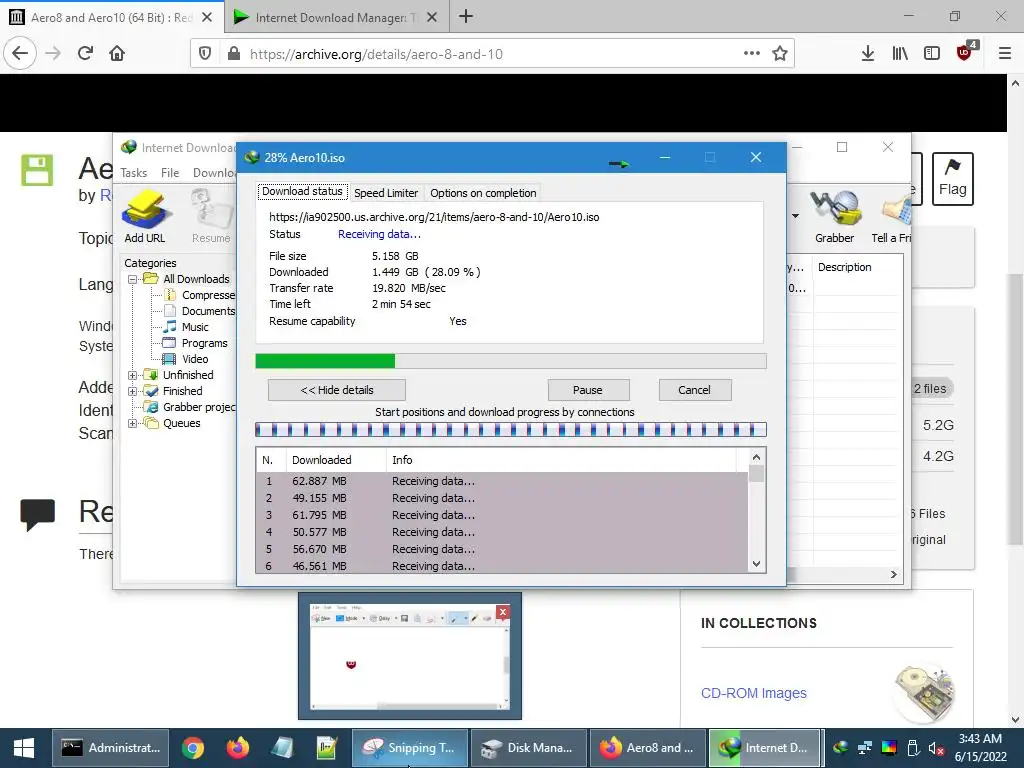Image resolution: width=1024 pixels, height=768 pixels.
Task: Open the Tasks menu in IDM
Action: click(134, 172)
